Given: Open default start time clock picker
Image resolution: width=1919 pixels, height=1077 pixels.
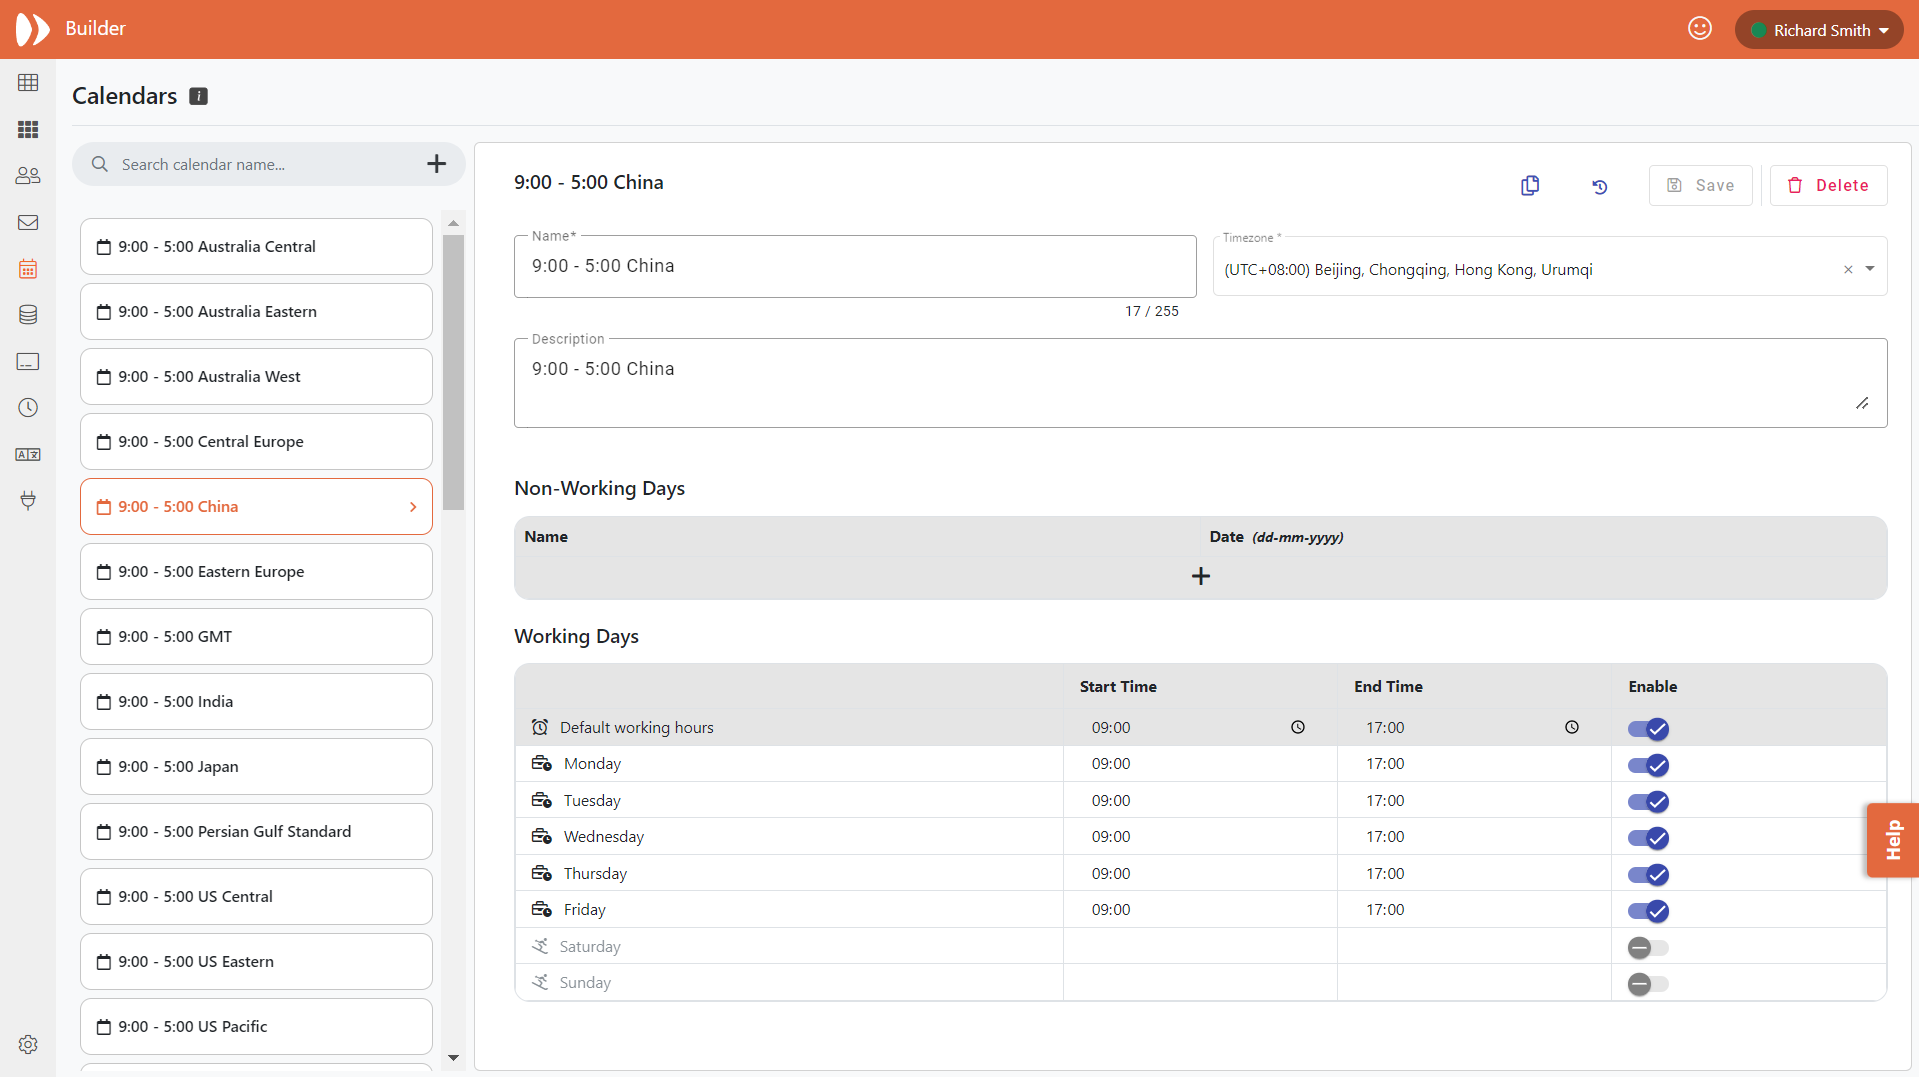Looking at the screenshot, I should tap(1297, 728).
